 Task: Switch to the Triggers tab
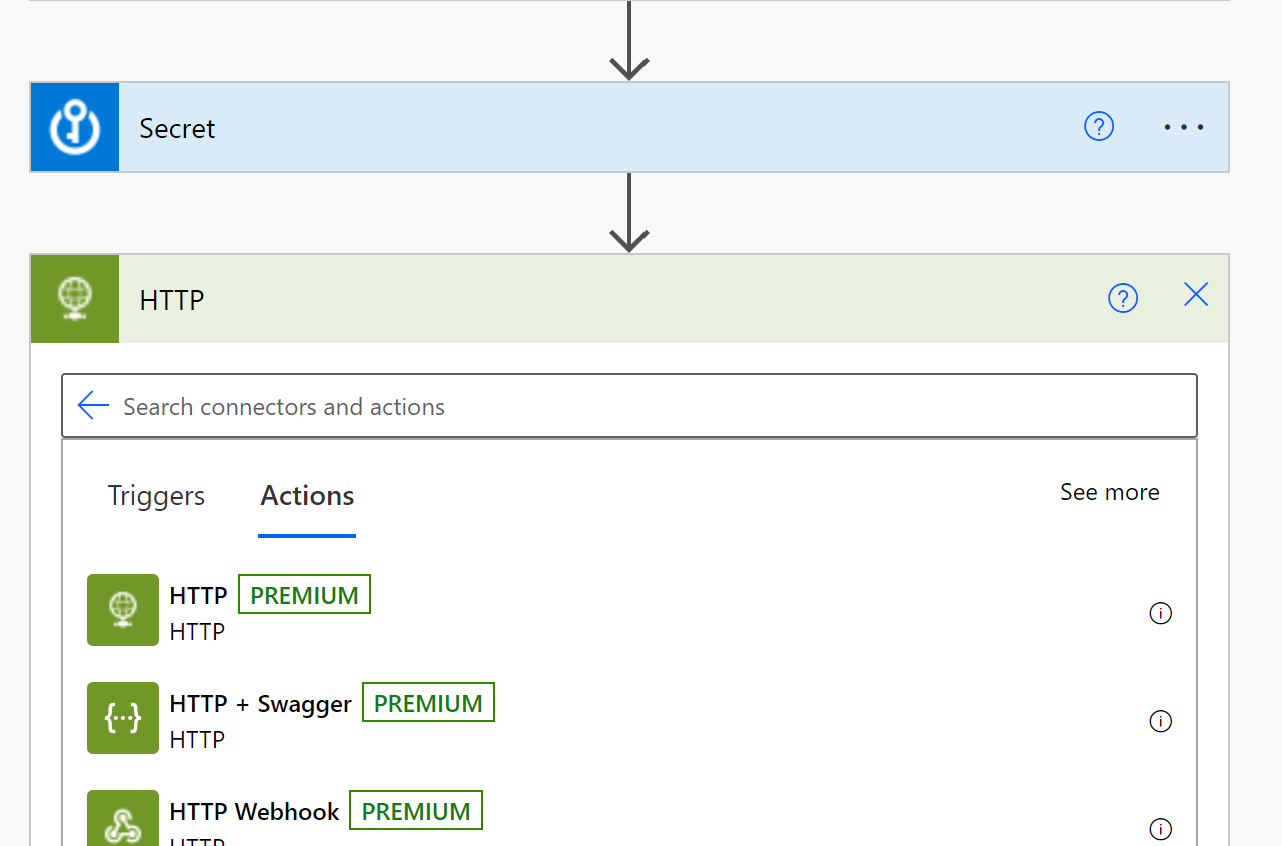tap(156, 496)
